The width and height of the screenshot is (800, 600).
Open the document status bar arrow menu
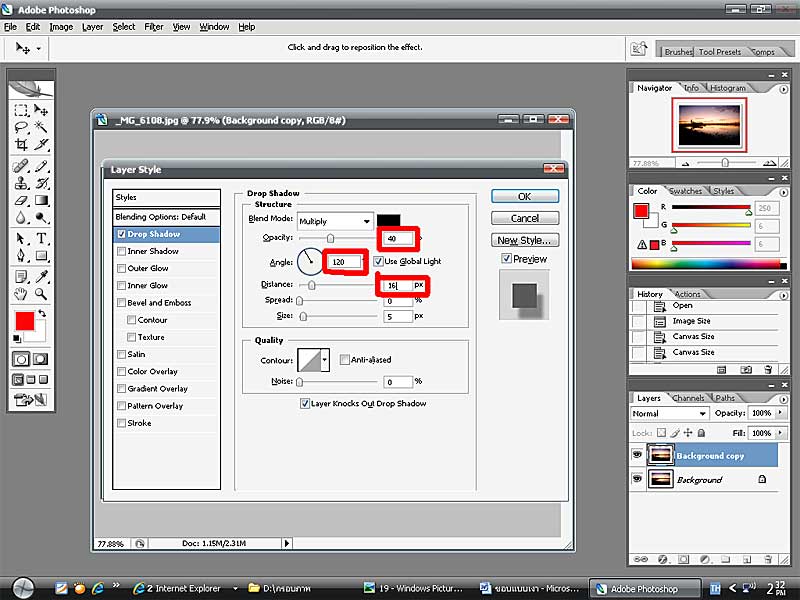(287, 544)
